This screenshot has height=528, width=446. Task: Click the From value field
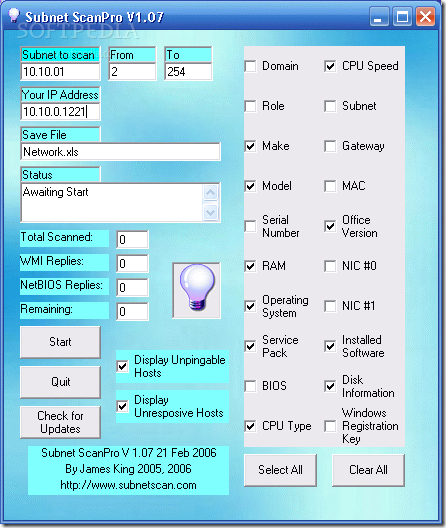pos(132,72)
